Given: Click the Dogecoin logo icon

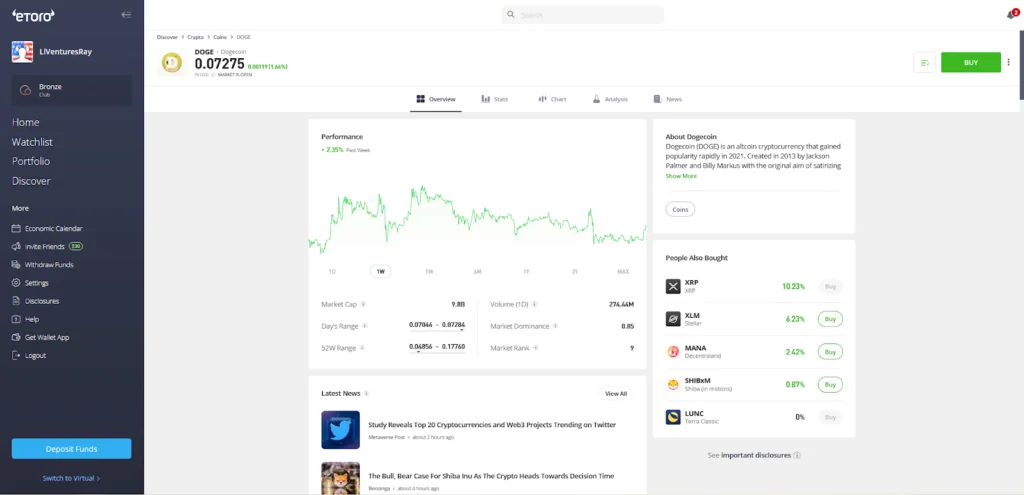Looking at the screenshot, I should (x=172, y=62).
